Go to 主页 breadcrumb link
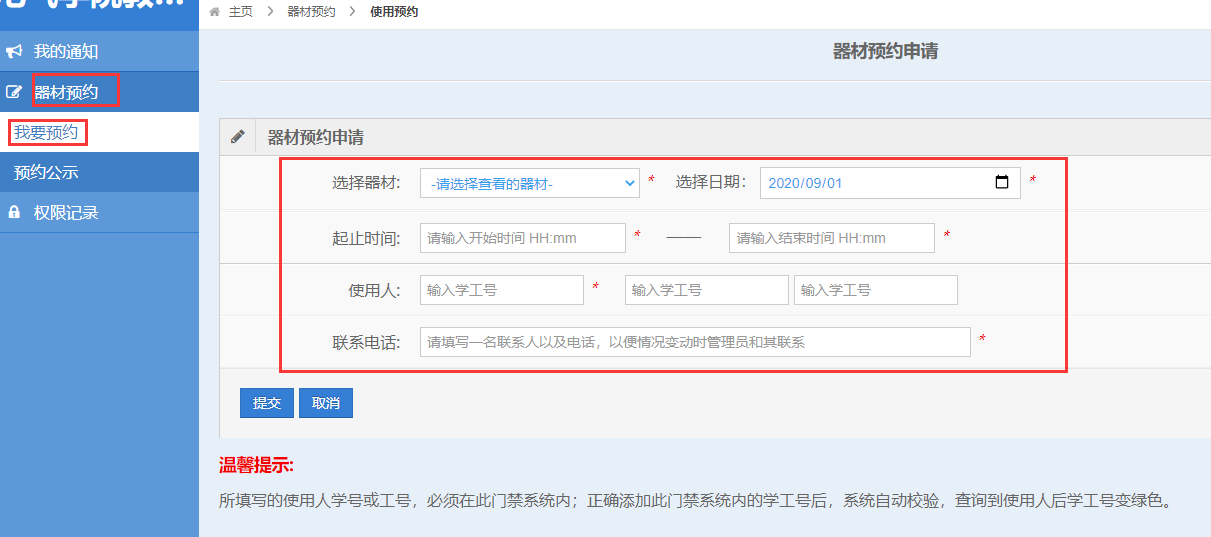The image size is (1211, 537). [x=240, y=12]
